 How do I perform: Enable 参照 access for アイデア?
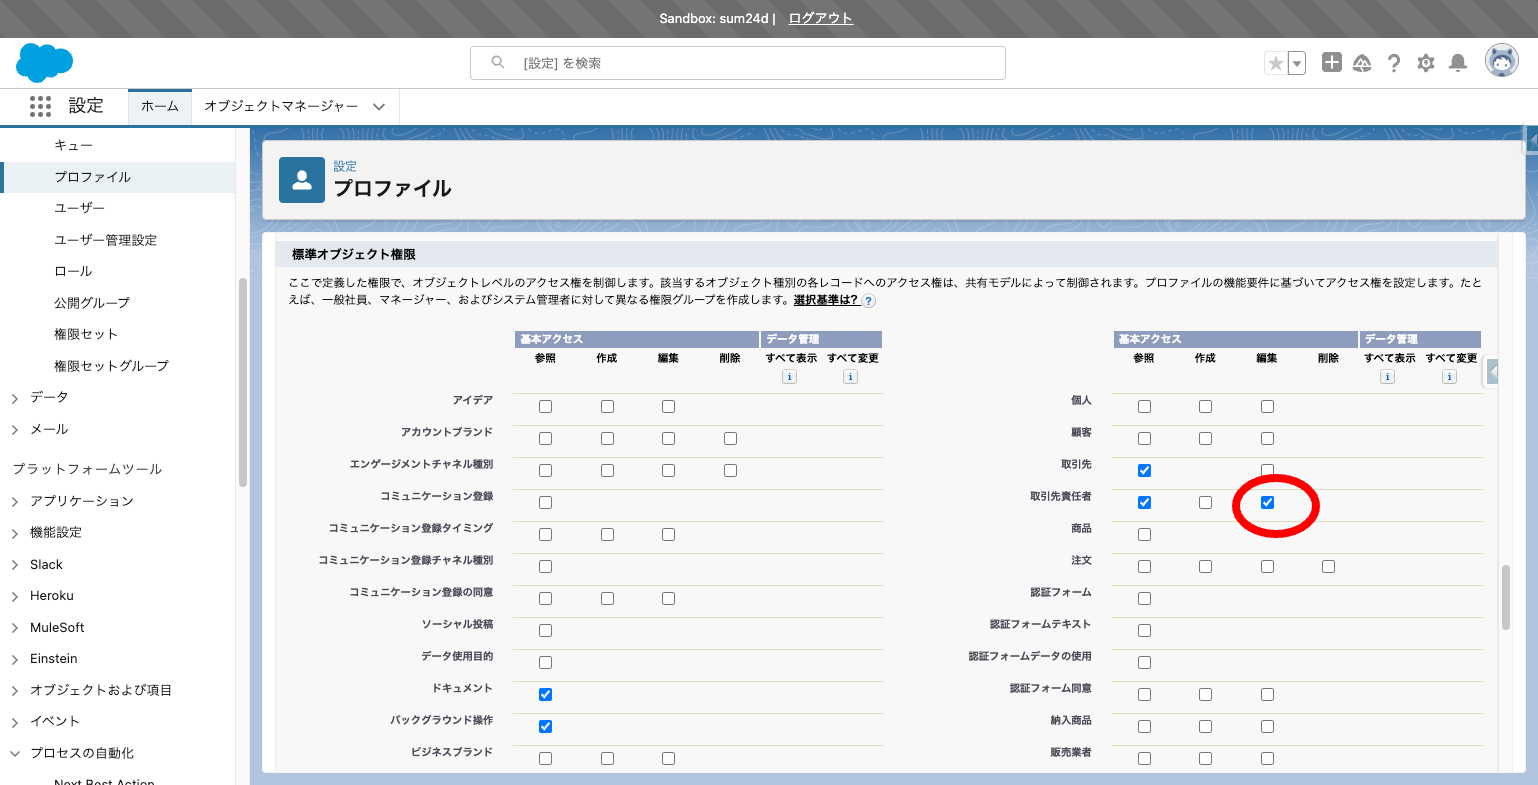pyautogui.click(x=545, y=407)
